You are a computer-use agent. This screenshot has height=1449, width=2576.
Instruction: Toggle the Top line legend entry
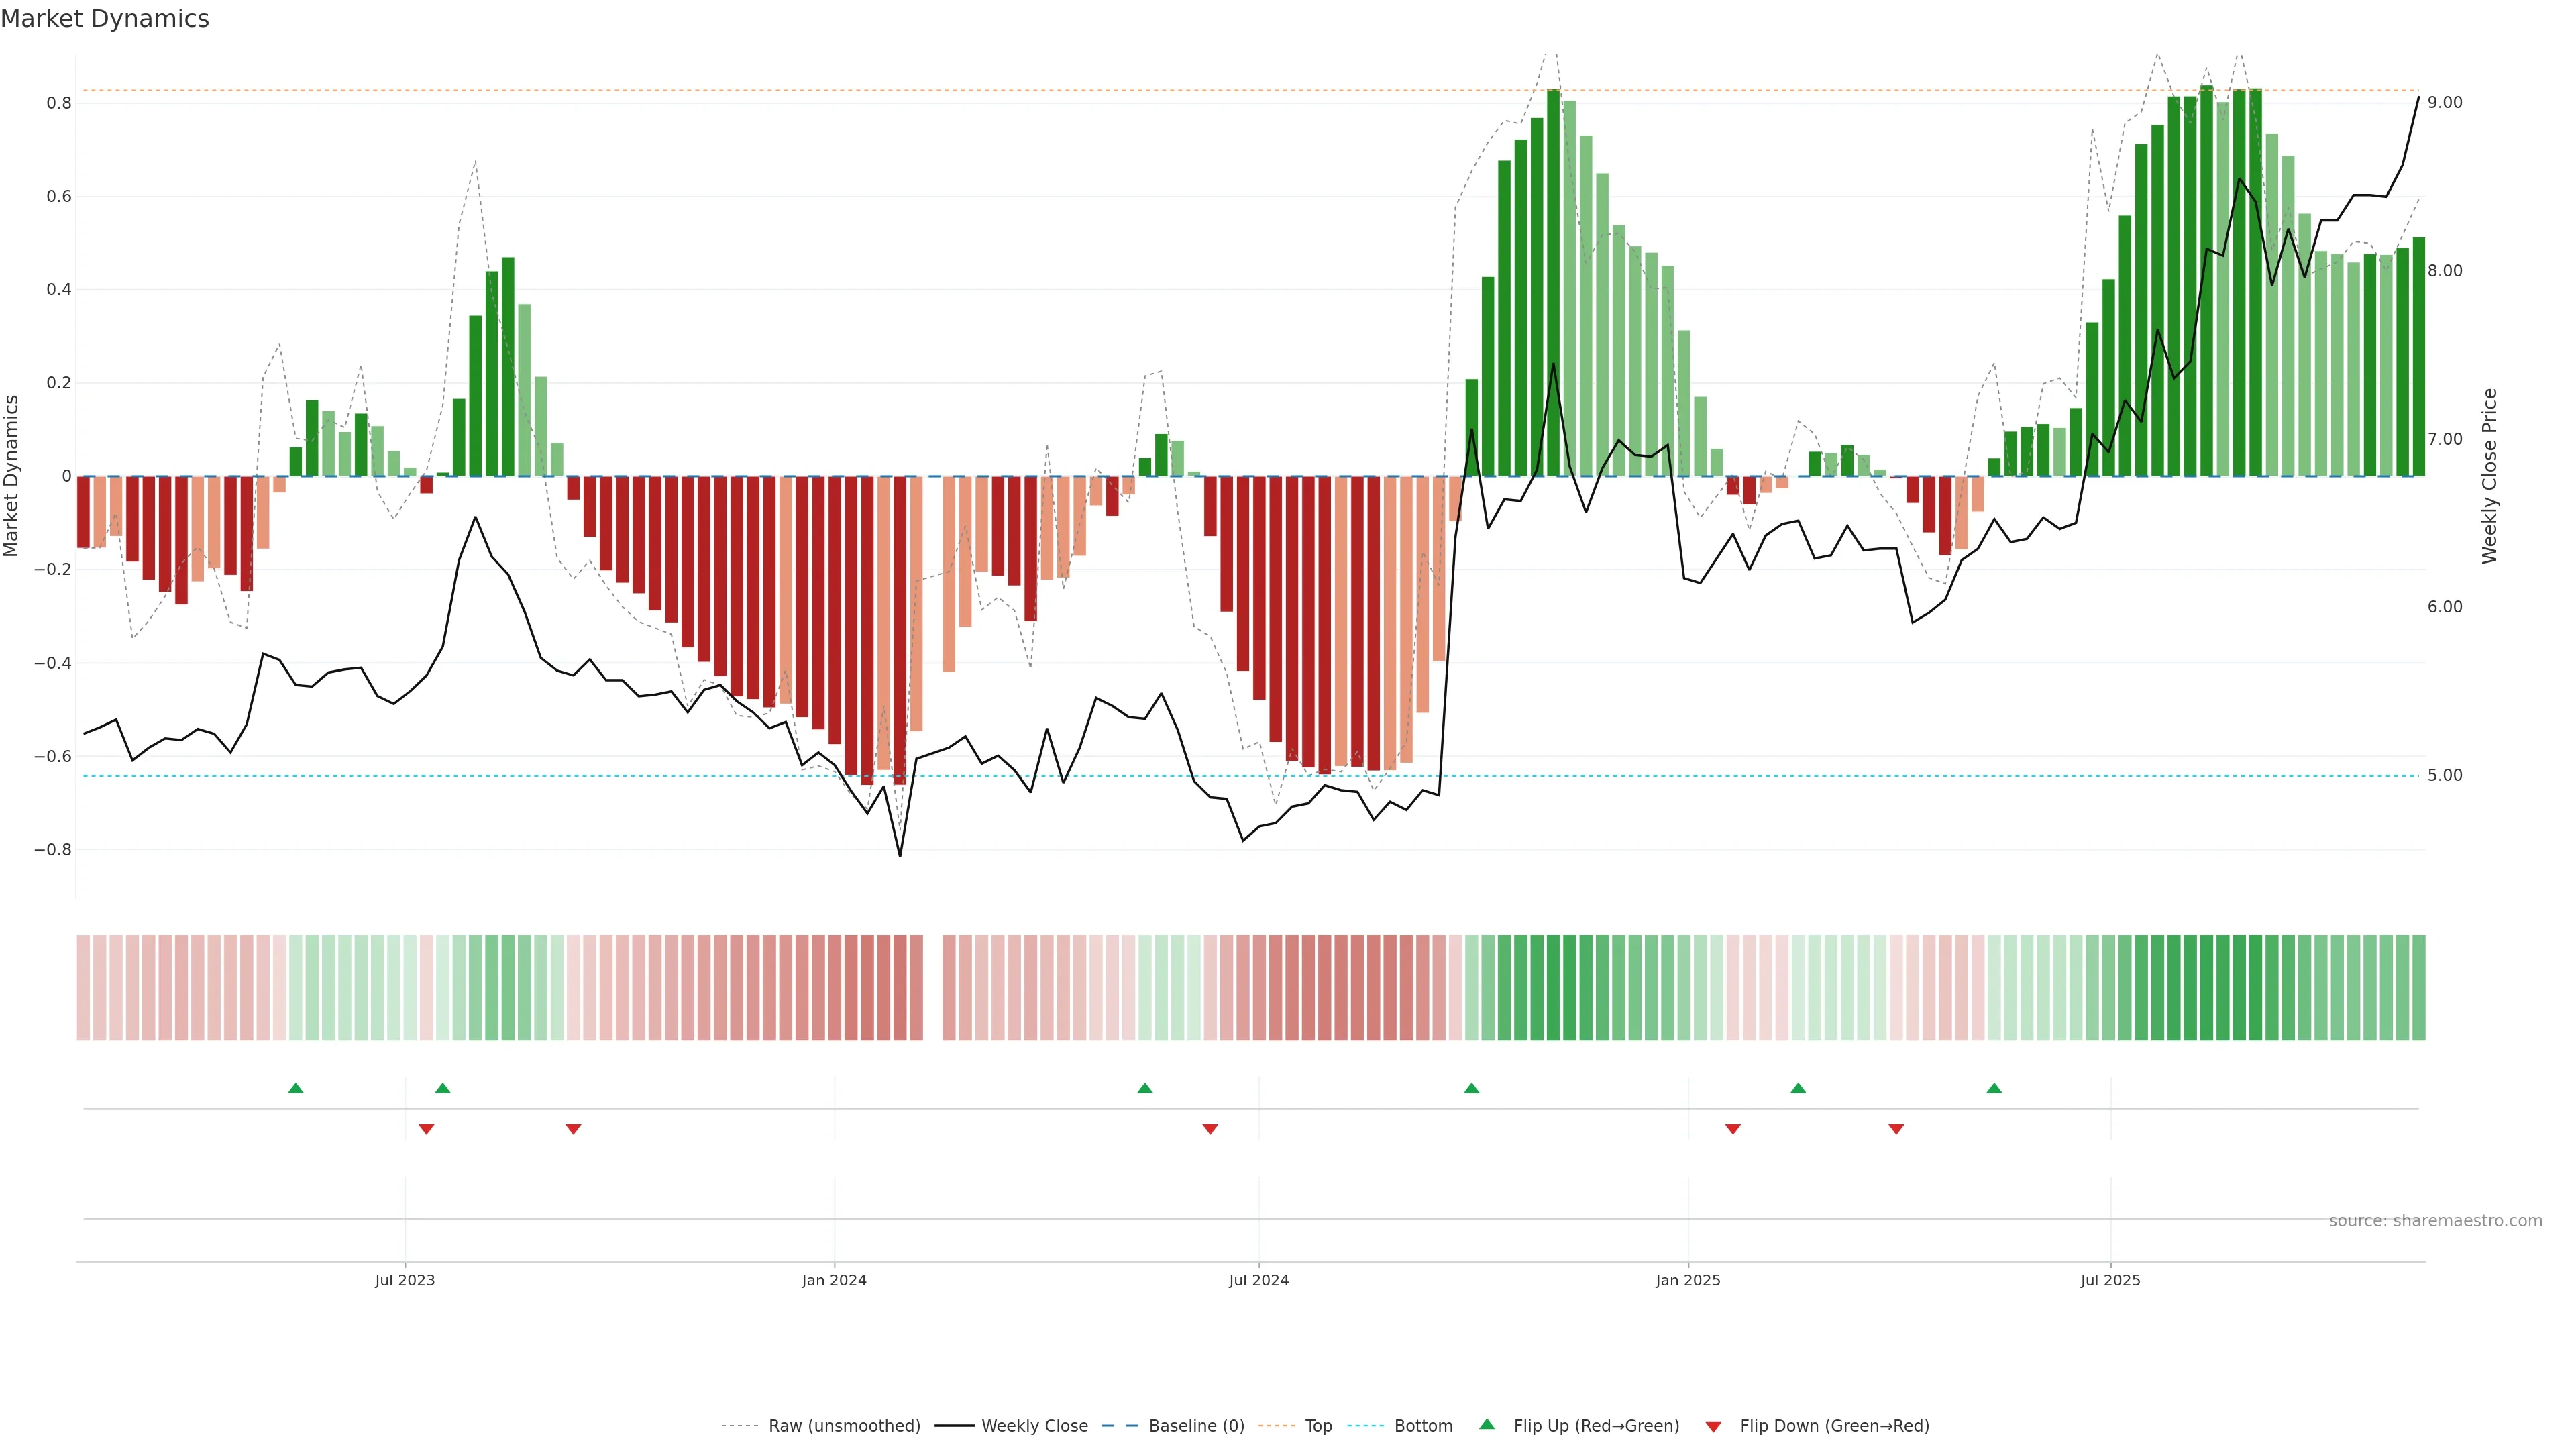pos(1318,1426)
